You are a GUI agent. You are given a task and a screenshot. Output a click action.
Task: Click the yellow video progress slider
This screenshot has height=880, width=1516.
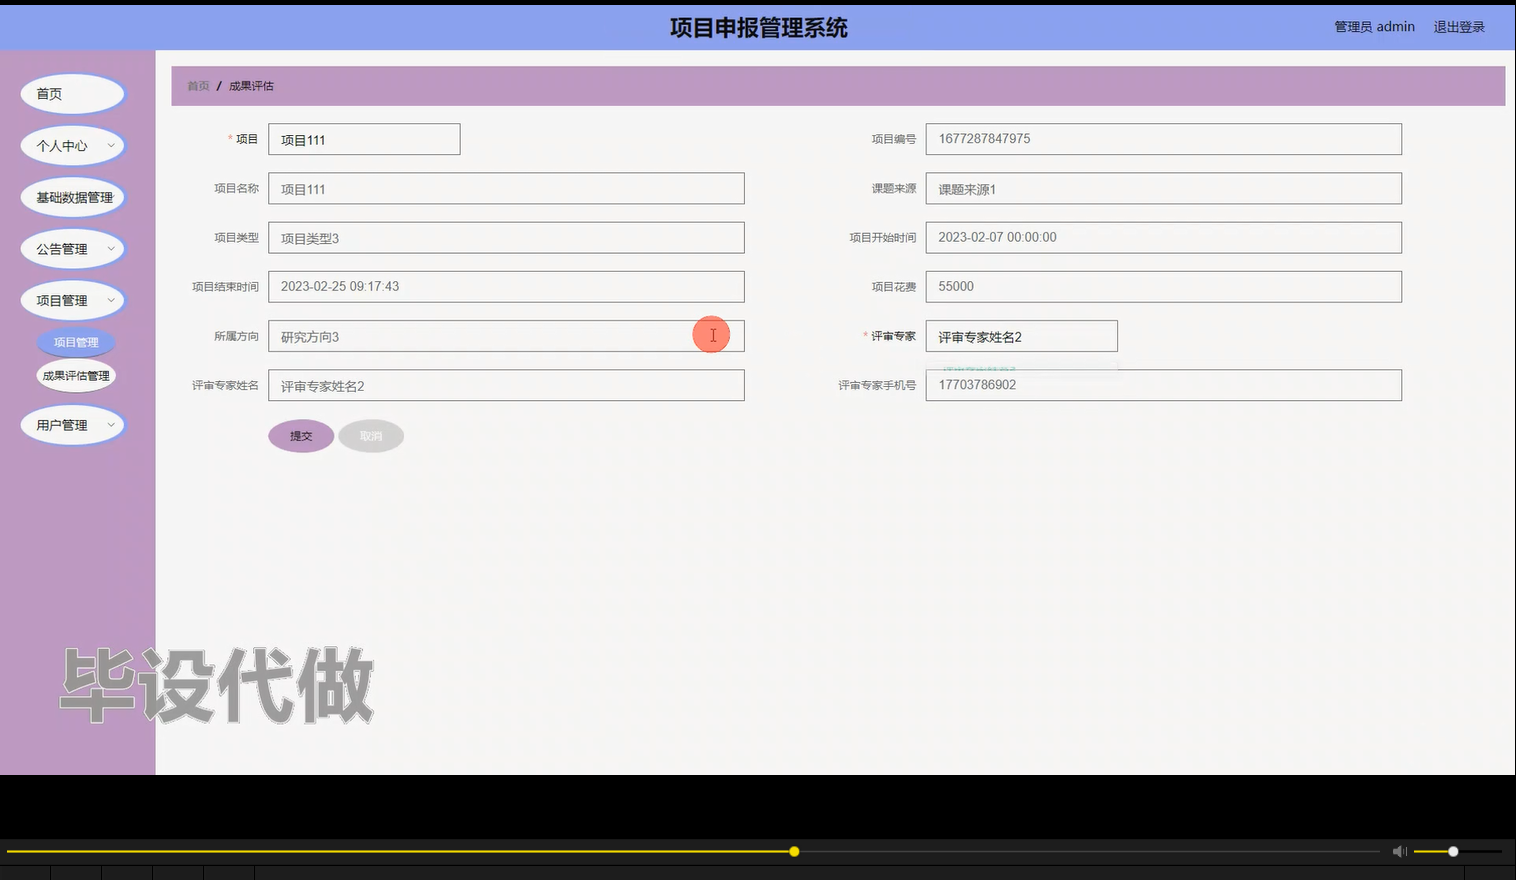click(x=793, y=851)
